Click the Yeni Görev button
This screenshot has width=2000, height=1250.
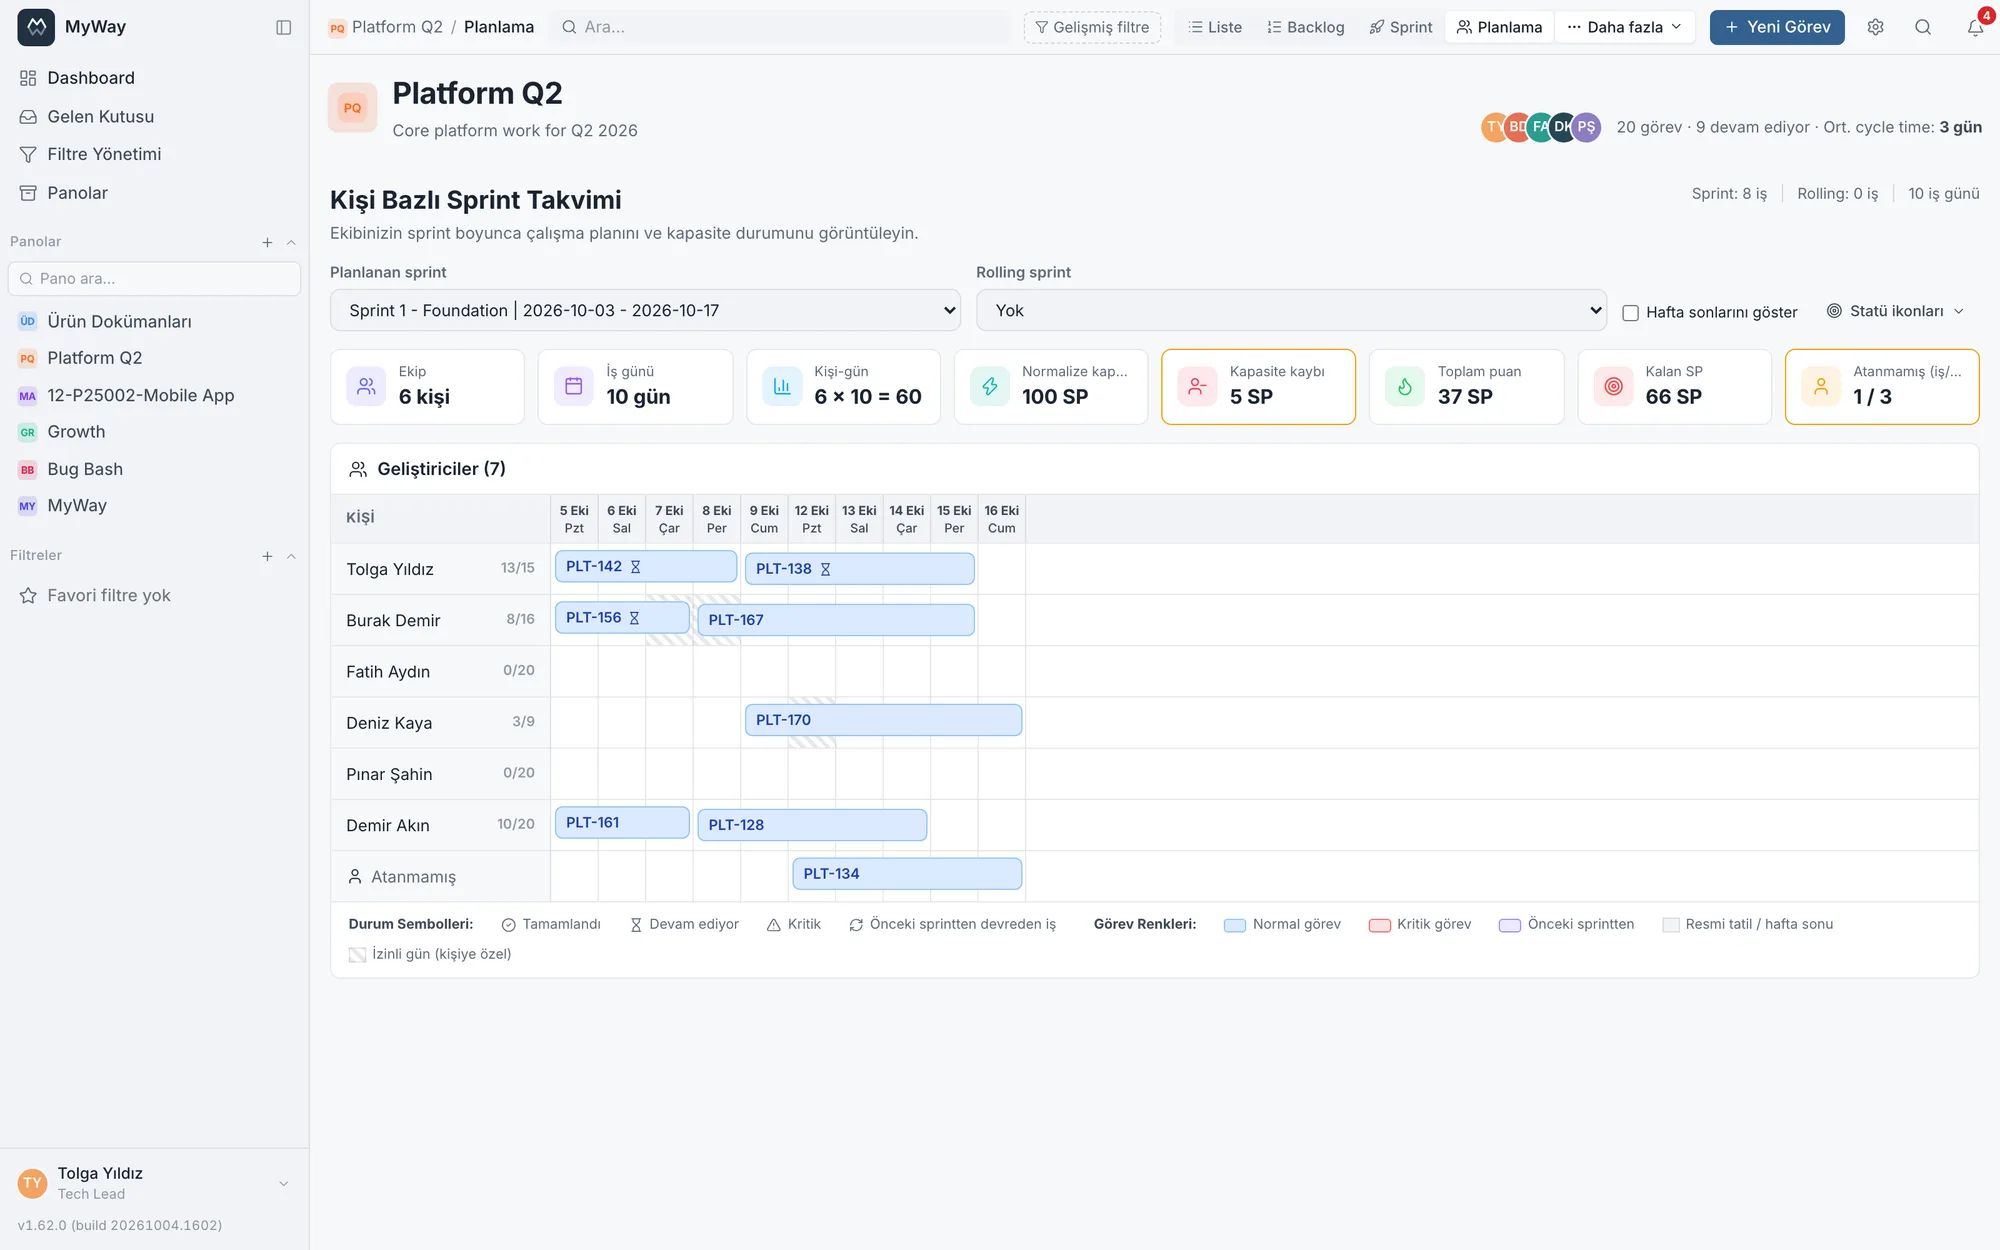[1777, 27]
